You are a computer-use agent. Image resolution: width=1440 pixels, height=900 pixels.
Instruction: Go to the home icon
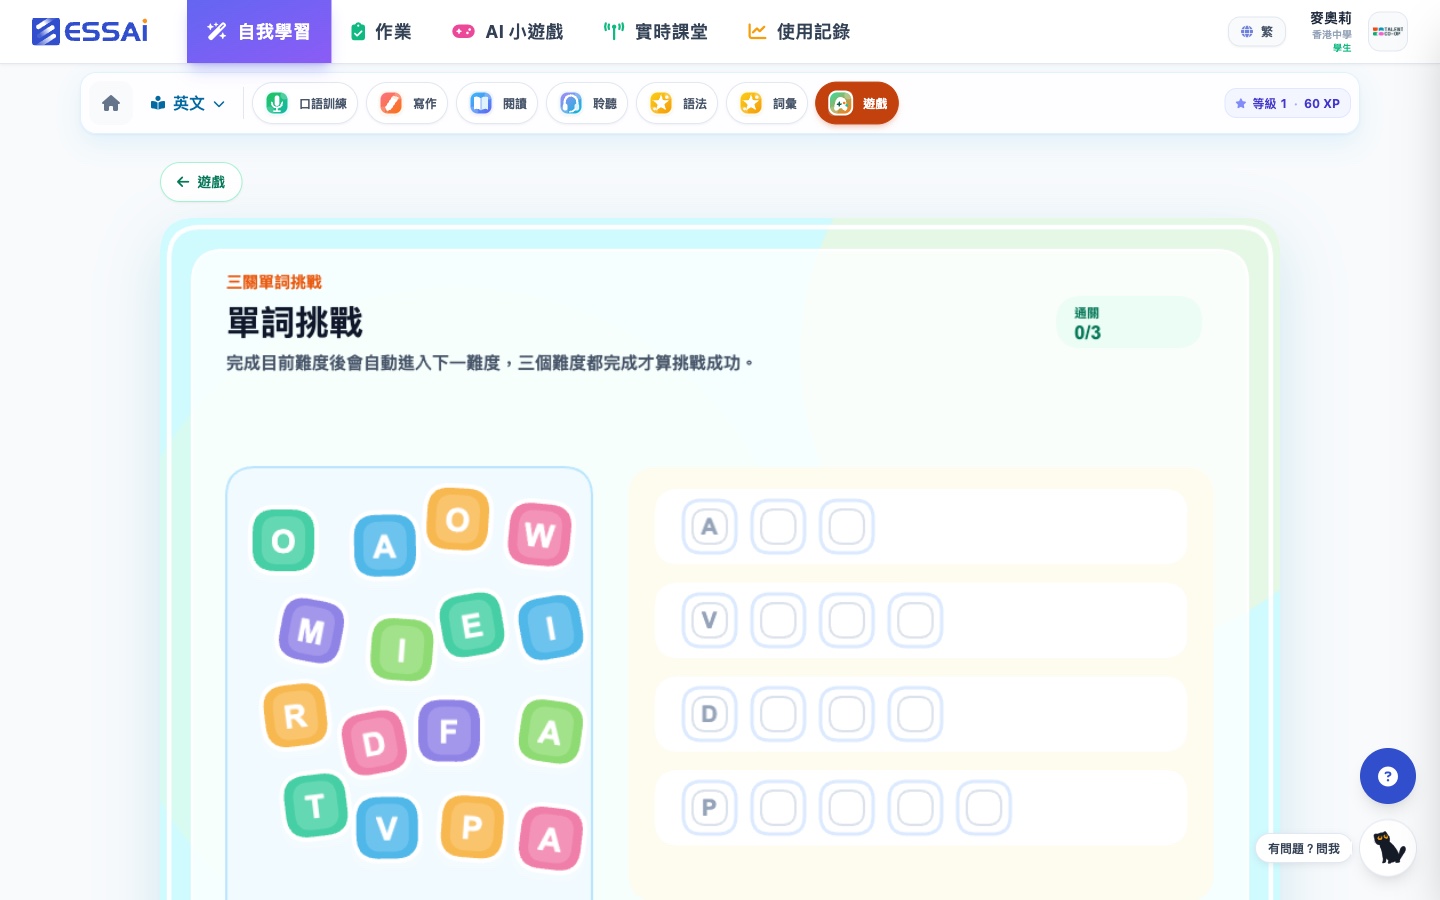tap(111, 103)
